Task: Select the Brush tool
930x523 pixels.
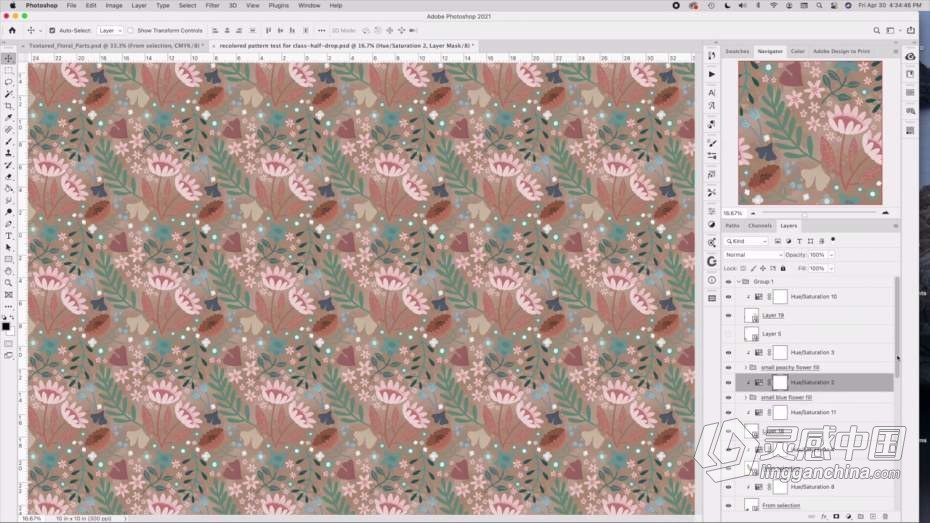Action: click(8, 141)
